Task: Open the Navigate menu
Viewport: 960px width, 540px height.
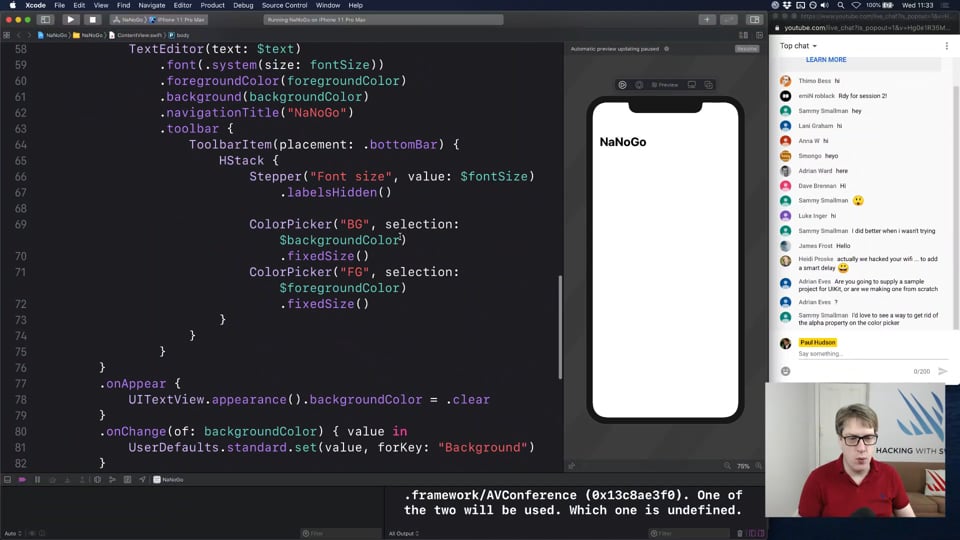Action: click(152, 5)
